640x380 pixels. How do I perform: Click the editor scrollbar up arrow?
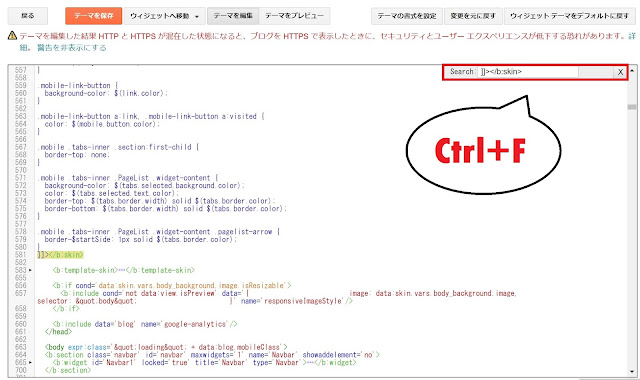632,70
